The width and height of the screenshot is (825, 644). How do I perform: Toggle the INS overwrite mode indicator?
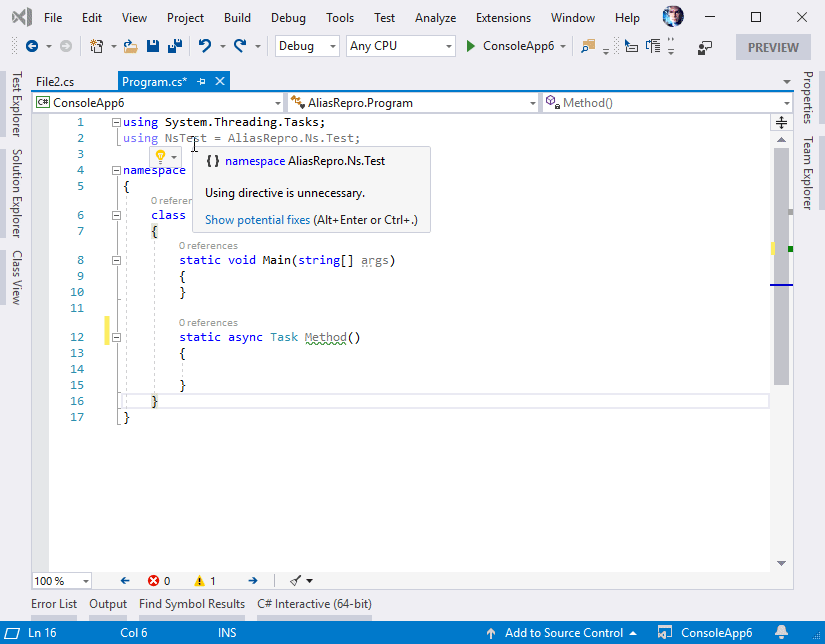click(226, 632)
